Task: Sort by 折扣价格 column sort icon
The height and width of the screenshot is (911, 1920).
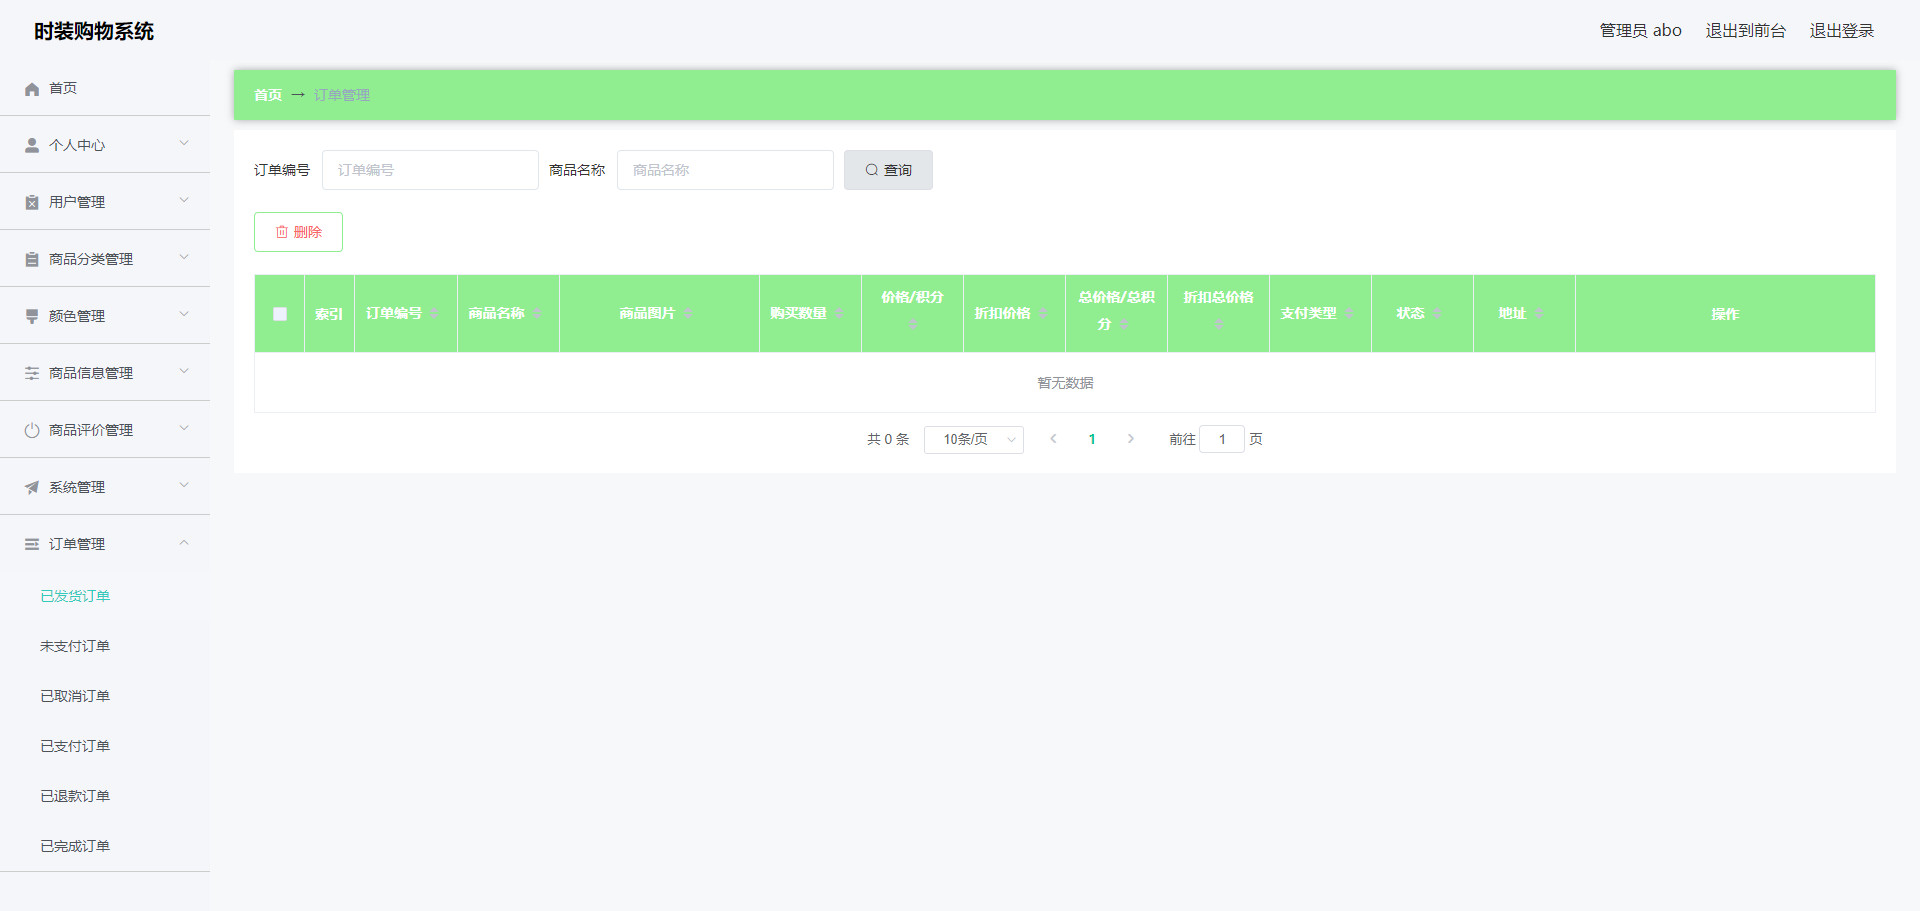Action: (1043, 314)
